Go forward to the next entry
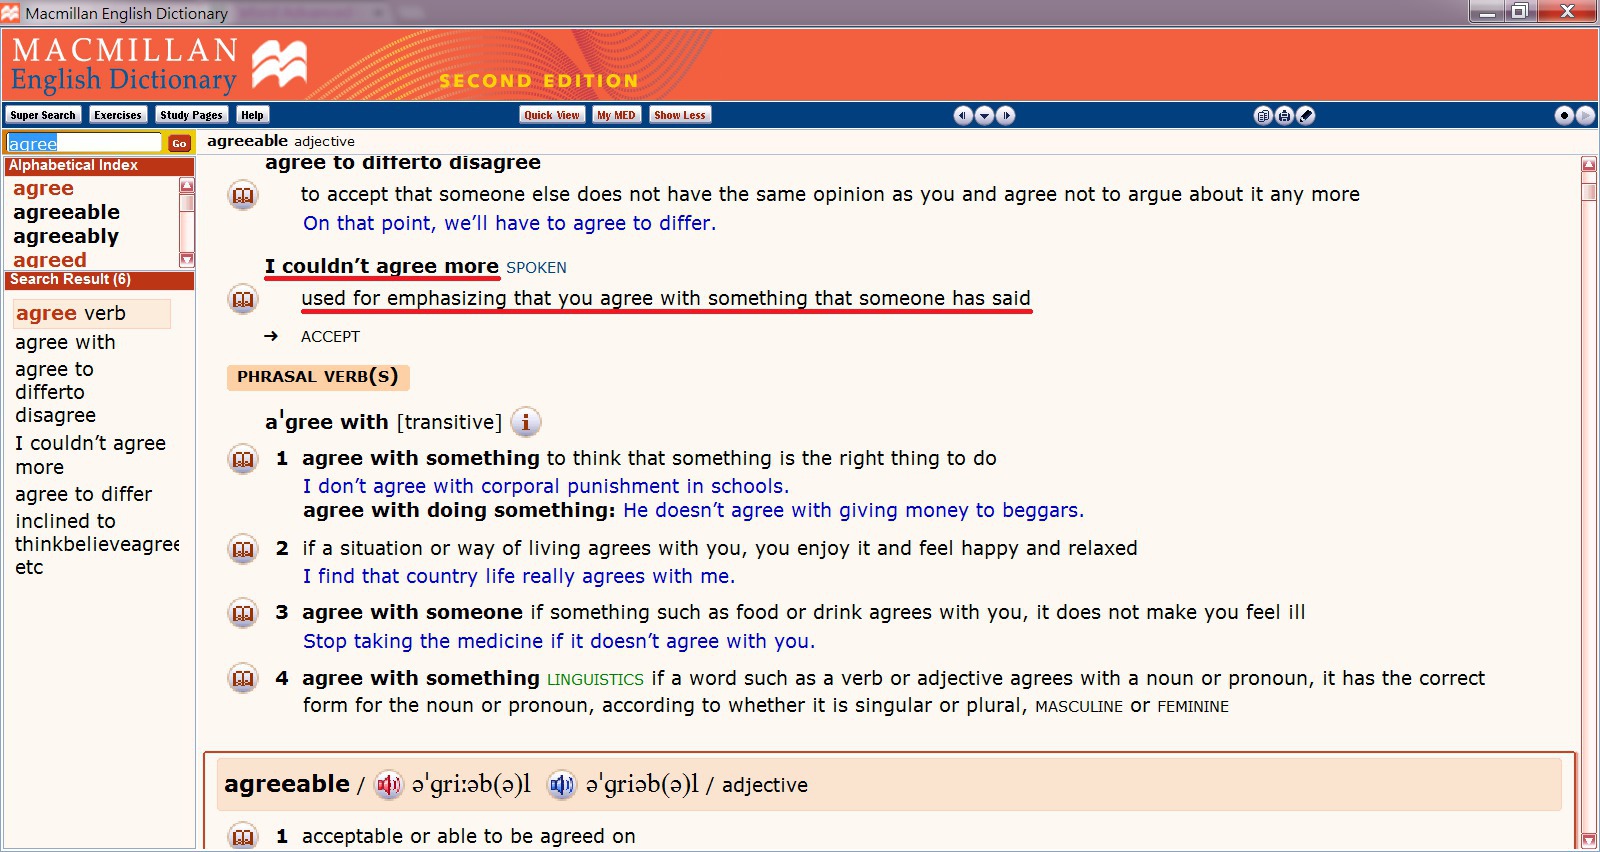 [1006, 115]
